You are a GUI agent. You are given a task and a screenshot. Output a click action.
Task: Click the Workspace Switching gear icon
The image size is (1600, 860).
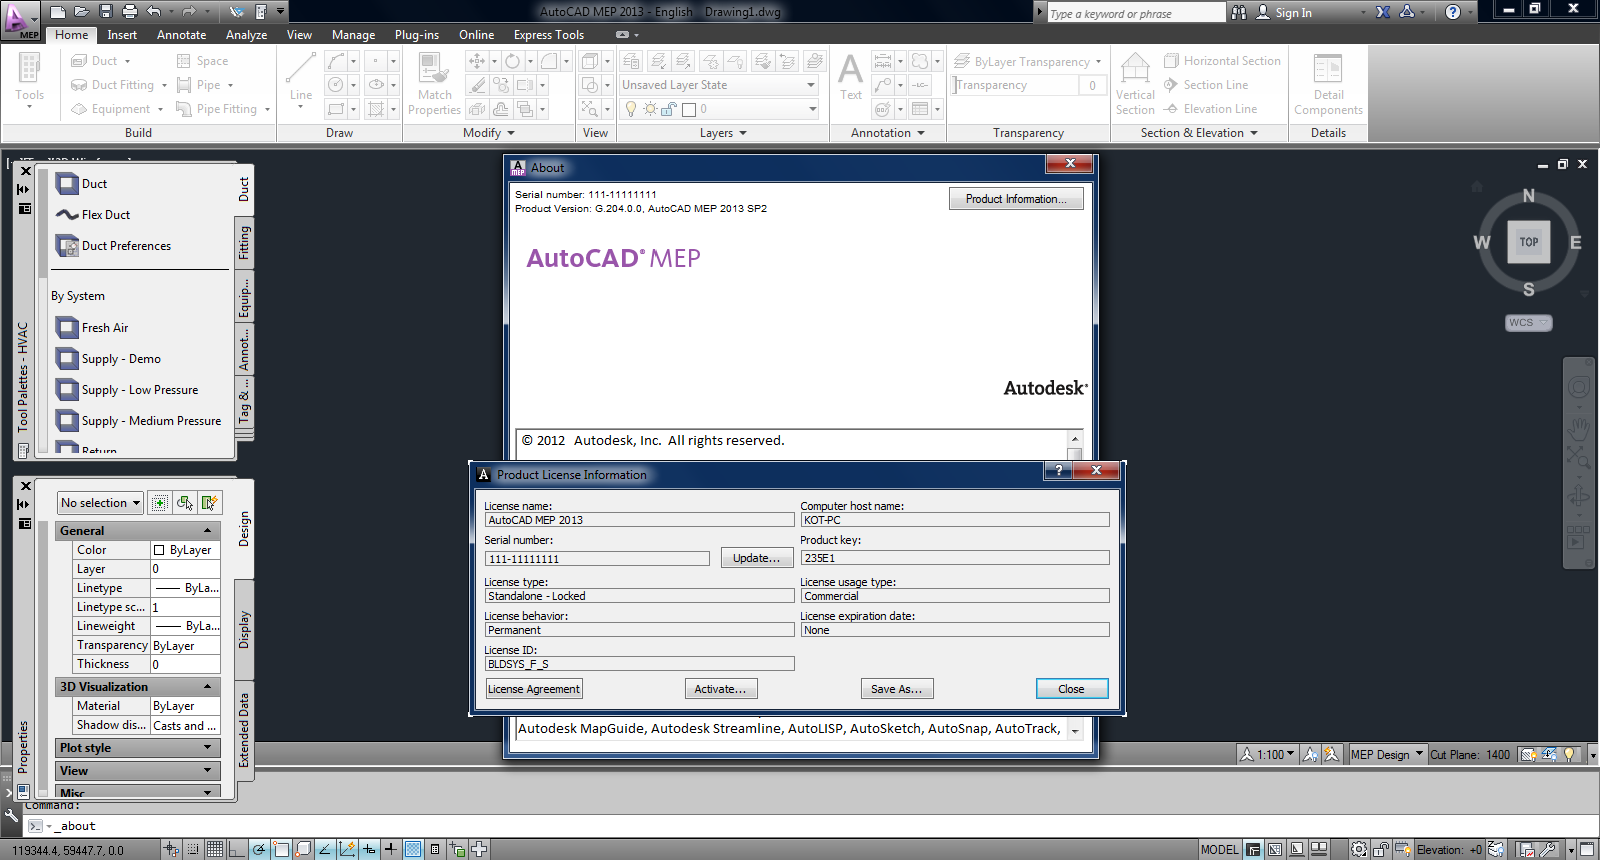pyautogui.click(x=1359, y=849)
